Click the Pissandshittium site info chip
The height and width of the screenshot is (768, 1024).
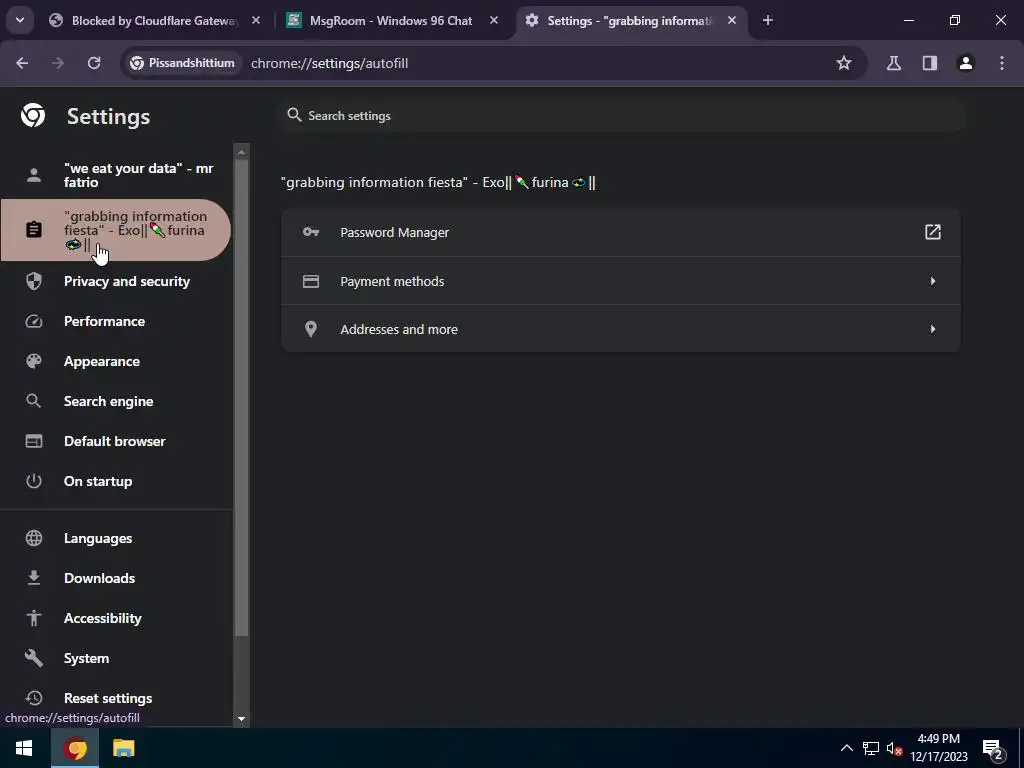pos(182,63)
